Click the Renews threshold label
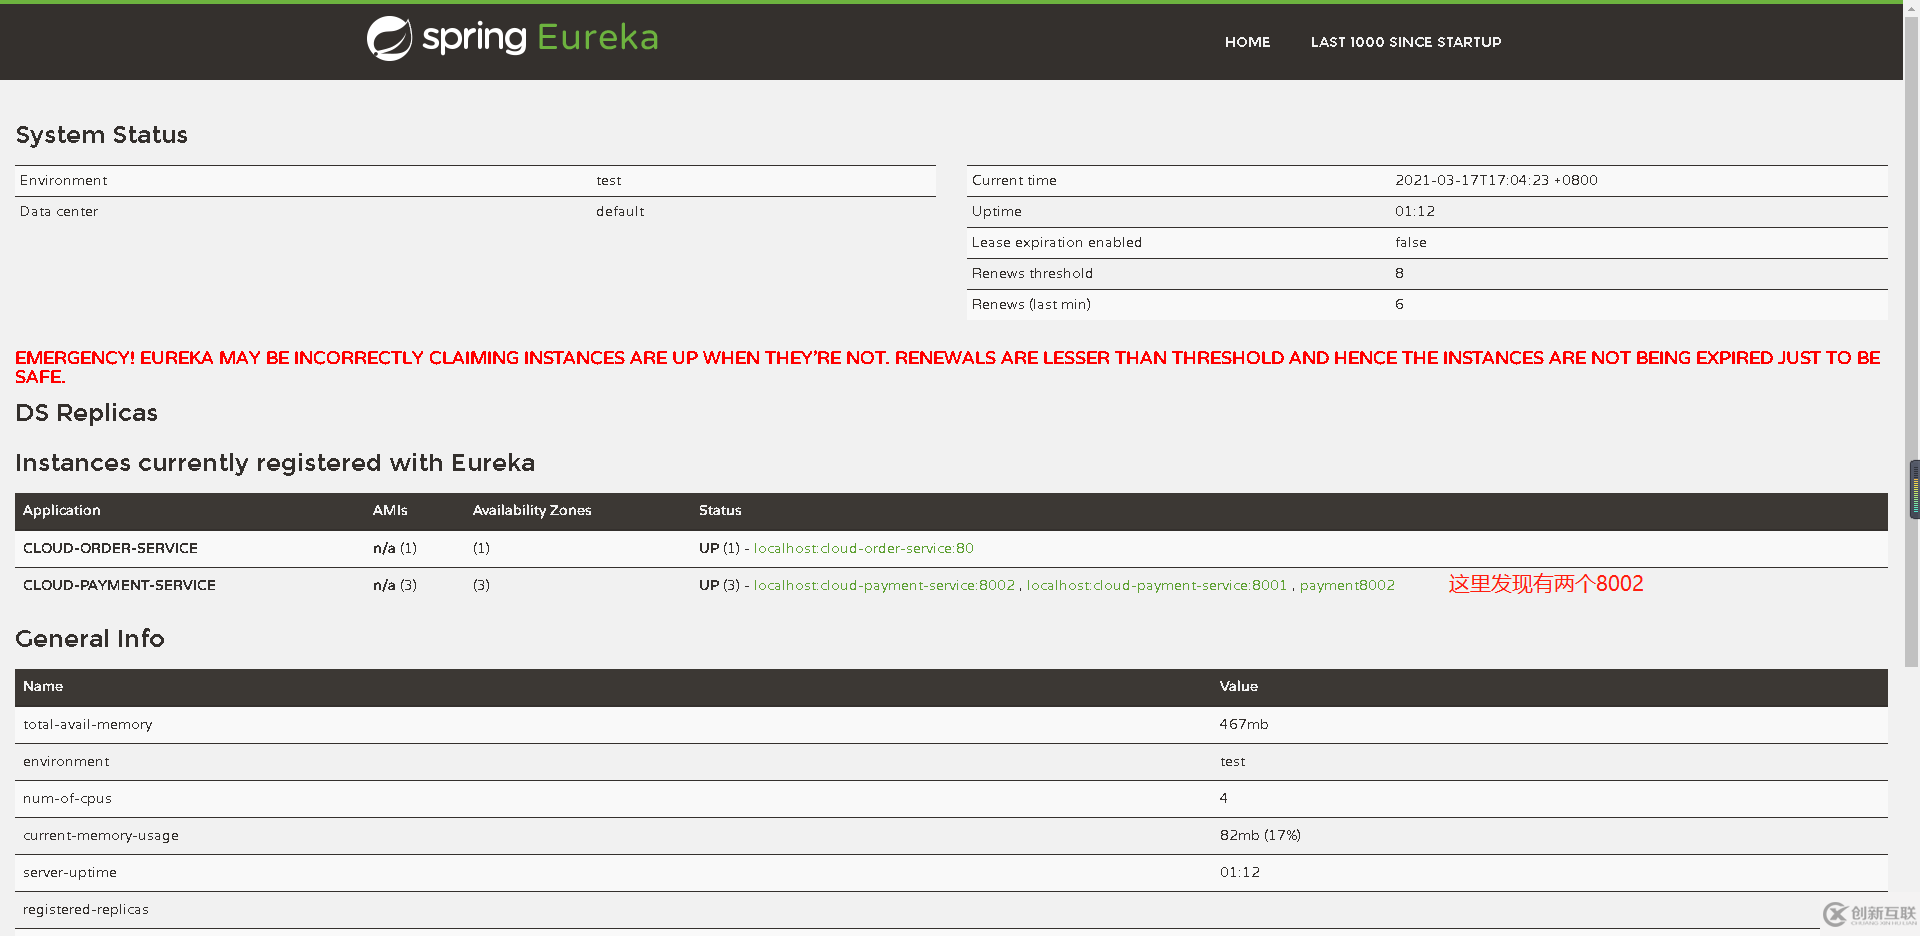 (x=1032, y=273)
